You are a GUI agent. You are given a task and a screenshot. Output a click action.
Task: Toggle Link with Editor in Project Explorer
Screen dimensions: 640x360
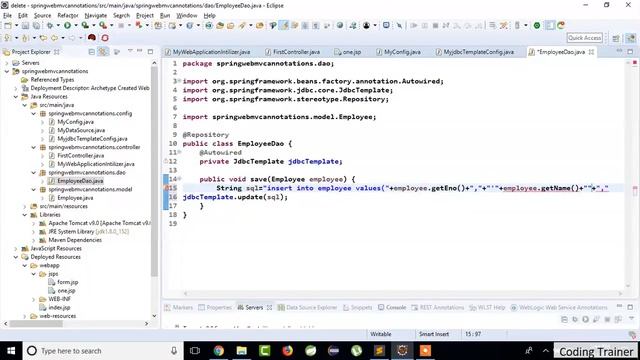tap(102, 52)
